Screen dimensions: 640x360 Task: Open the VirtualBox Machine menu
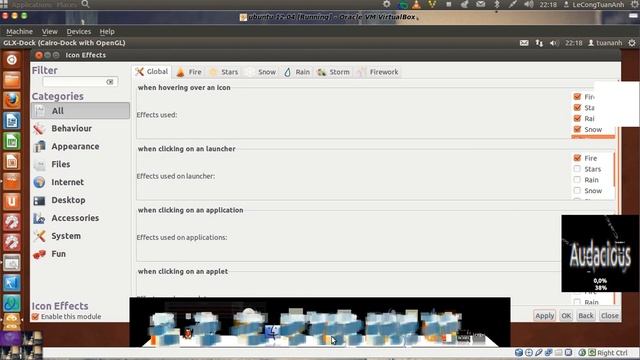click(x=19, y=31)
